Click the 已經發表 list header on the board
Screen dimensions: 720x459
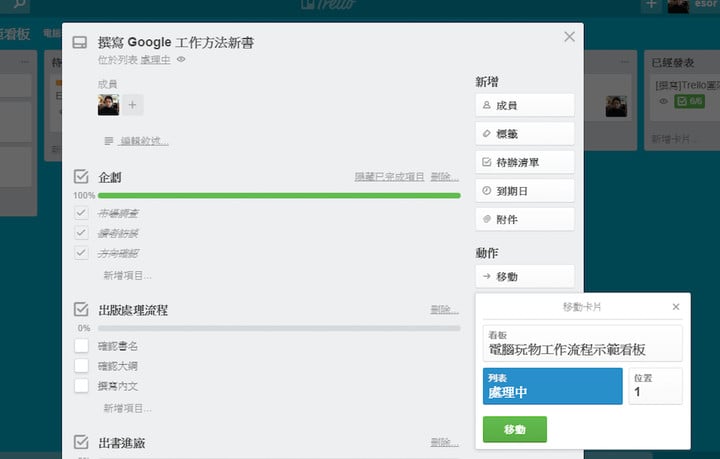click(673, 63)
